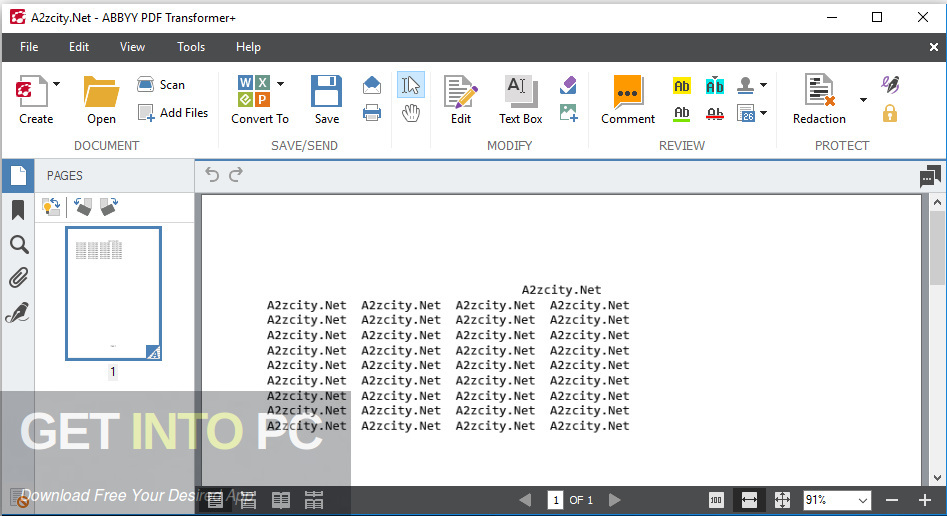Toggle fit page best-fit view
Viewport: 947px width, 516px height.
click(782, 500)
